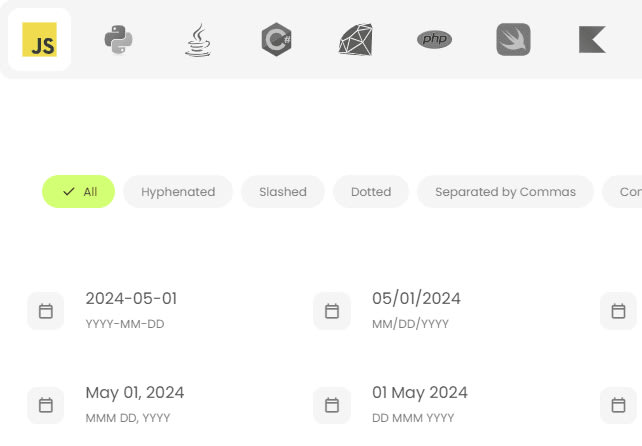The width and height of the screenshot is (642, 446).
Task: Choose the Java coffee cup icon
Action: coord(197,40)
